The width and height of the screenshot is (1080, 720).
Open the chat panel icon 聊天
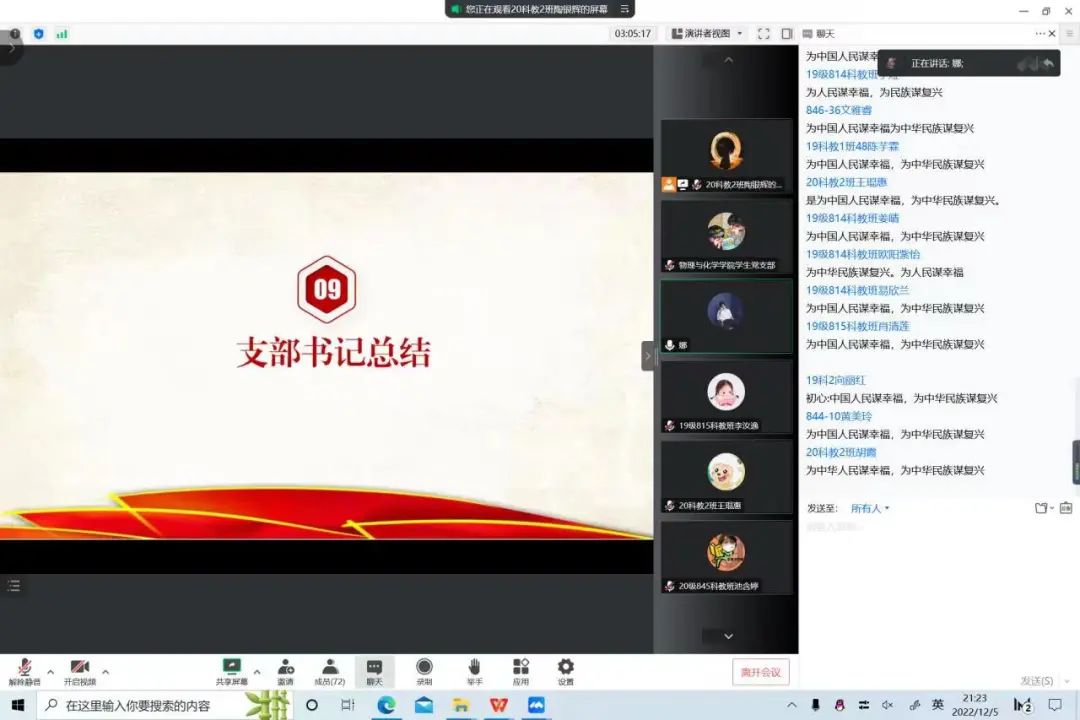pyautogui.click(x=374, y=670)
